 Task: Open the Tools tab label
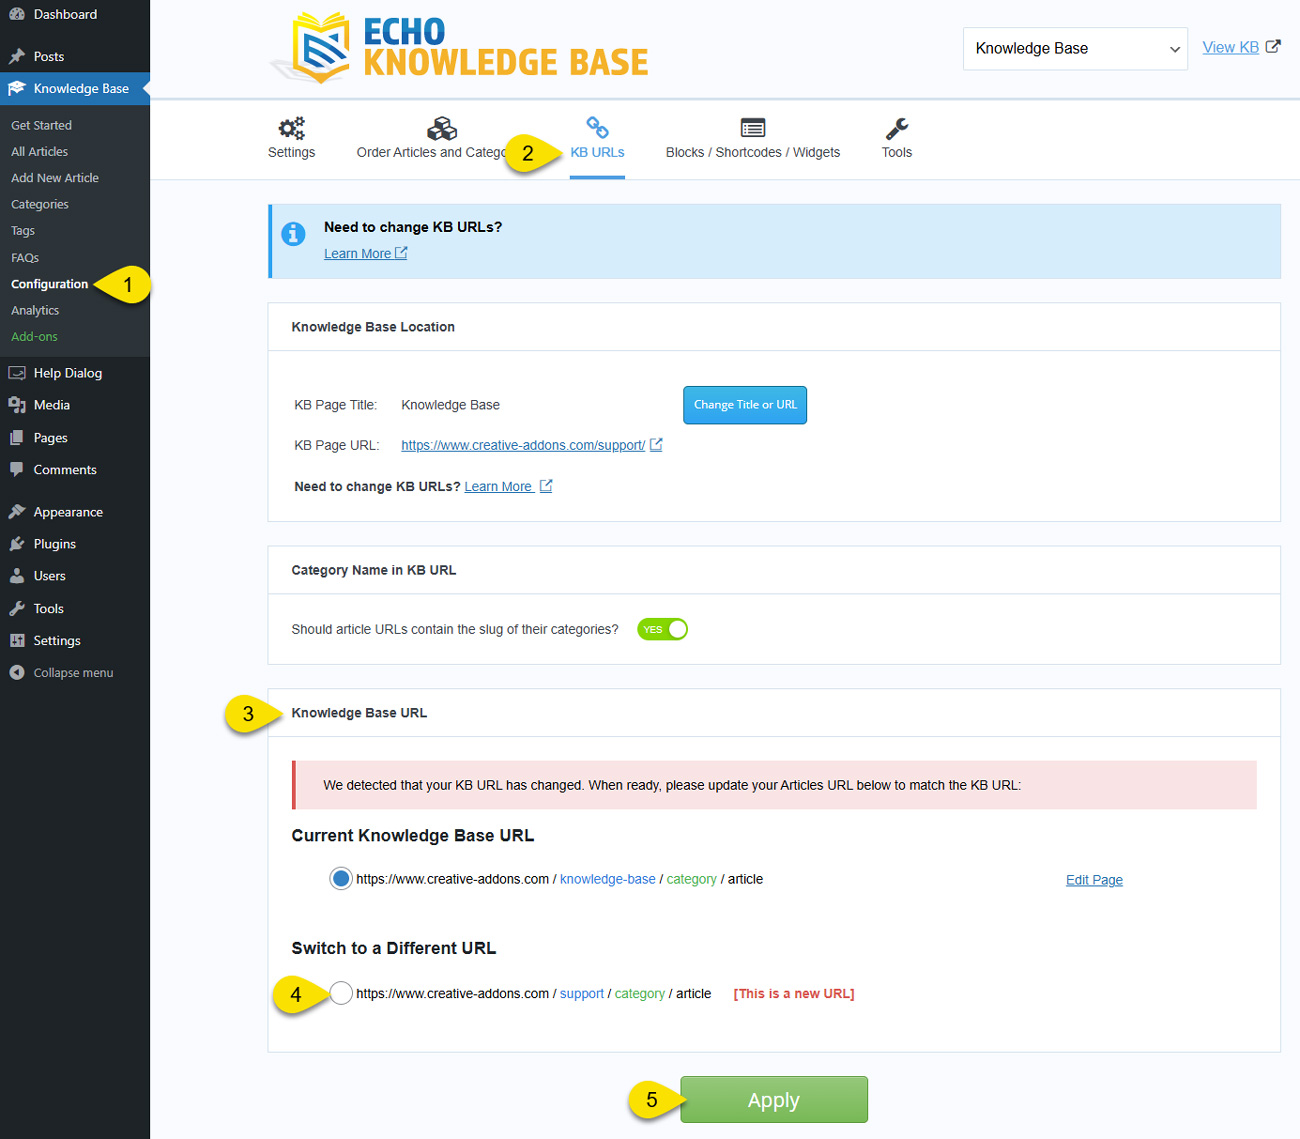897,152
